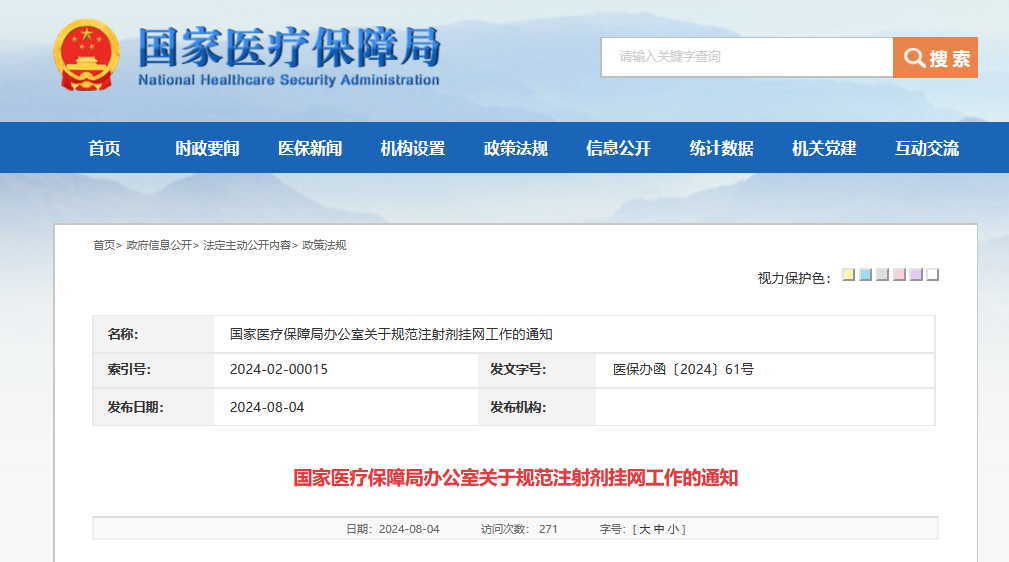Click index number 2024-02-00015
The height and width of the screenshot is (562, 1009).
pyautogui.click(x=279, y=370)
